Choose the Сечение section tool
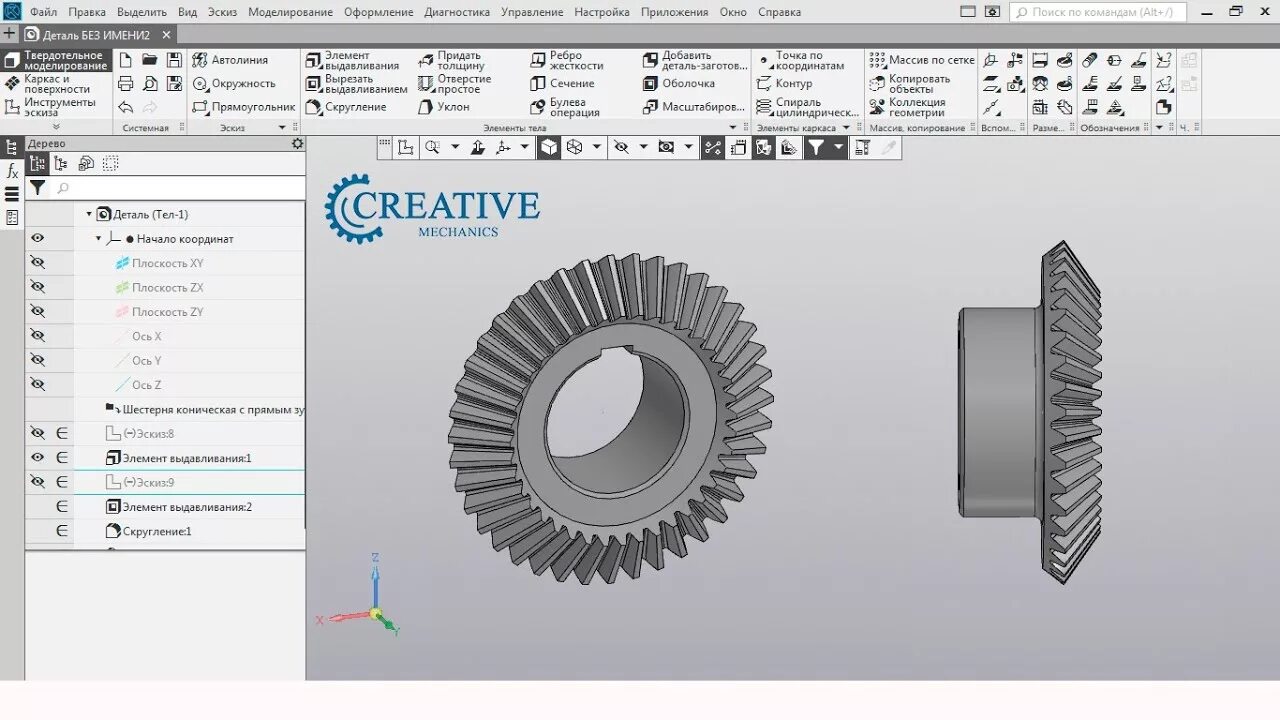This screenshot has height=720, width=1280. click(x=562, y=84)
